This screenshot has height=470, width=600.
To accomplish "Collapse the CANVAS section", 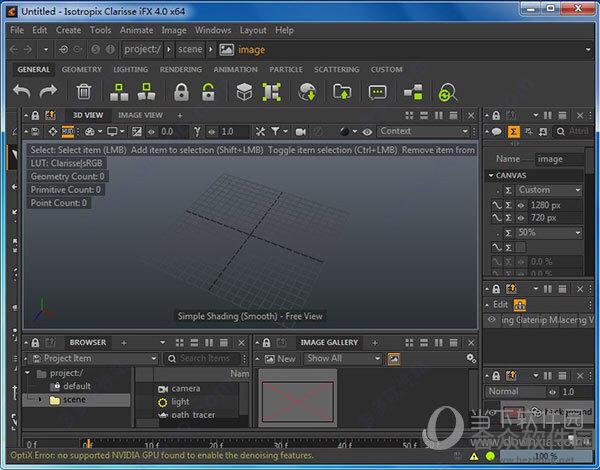I will coord(491,175).
